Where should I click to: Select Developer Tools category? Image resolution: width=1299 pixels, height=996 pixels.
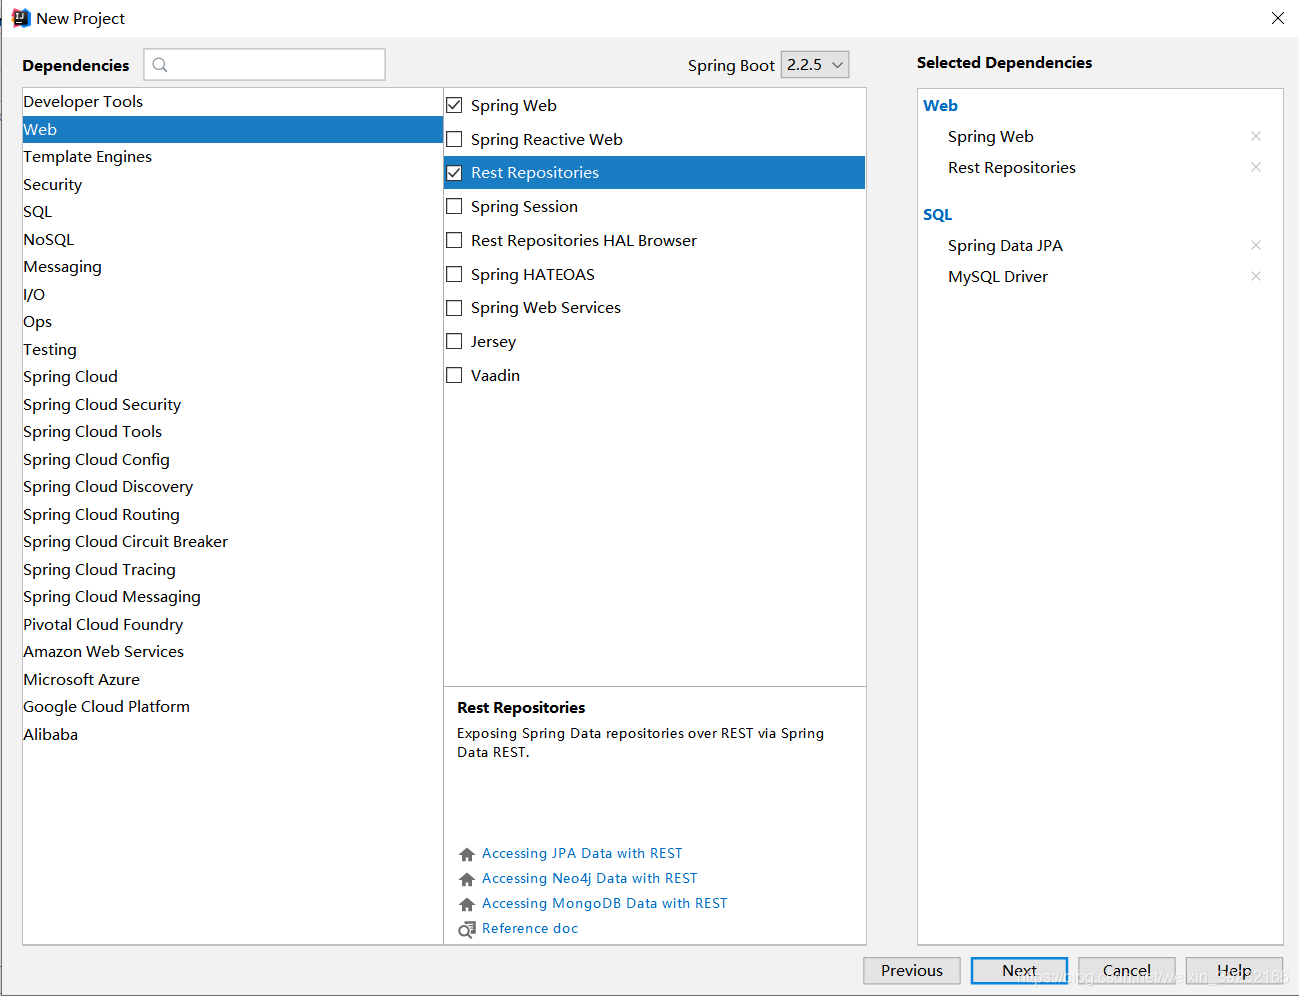pos(232,102)
